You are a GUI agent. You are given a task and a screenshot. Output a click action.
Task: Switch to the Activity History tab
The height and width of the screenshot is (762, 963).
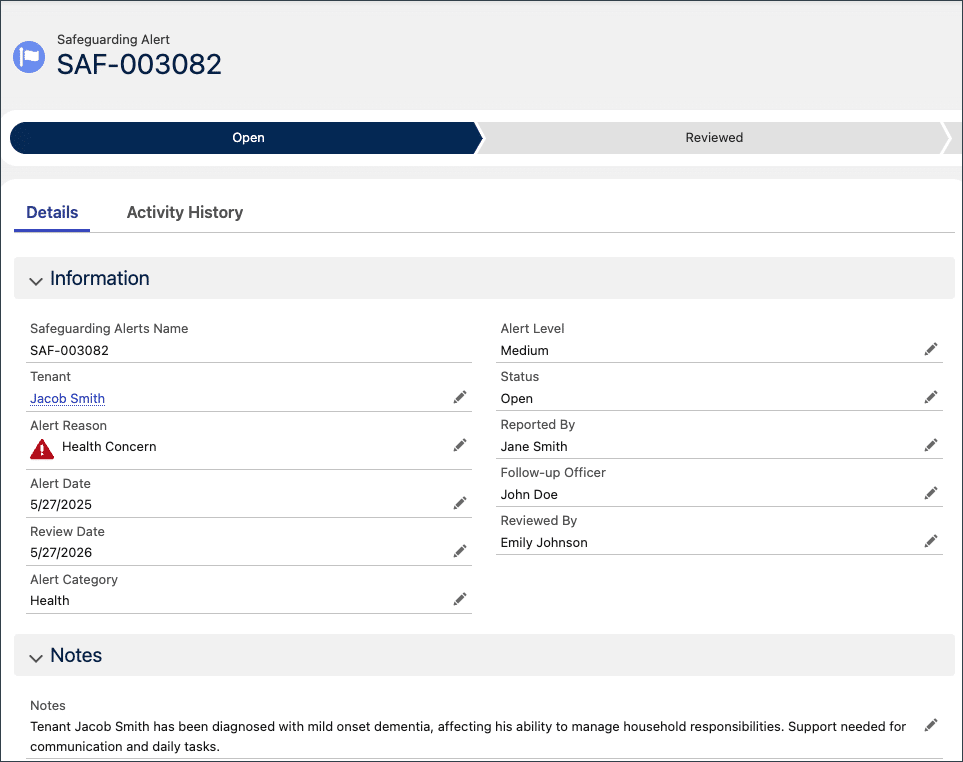click(185, 212)
